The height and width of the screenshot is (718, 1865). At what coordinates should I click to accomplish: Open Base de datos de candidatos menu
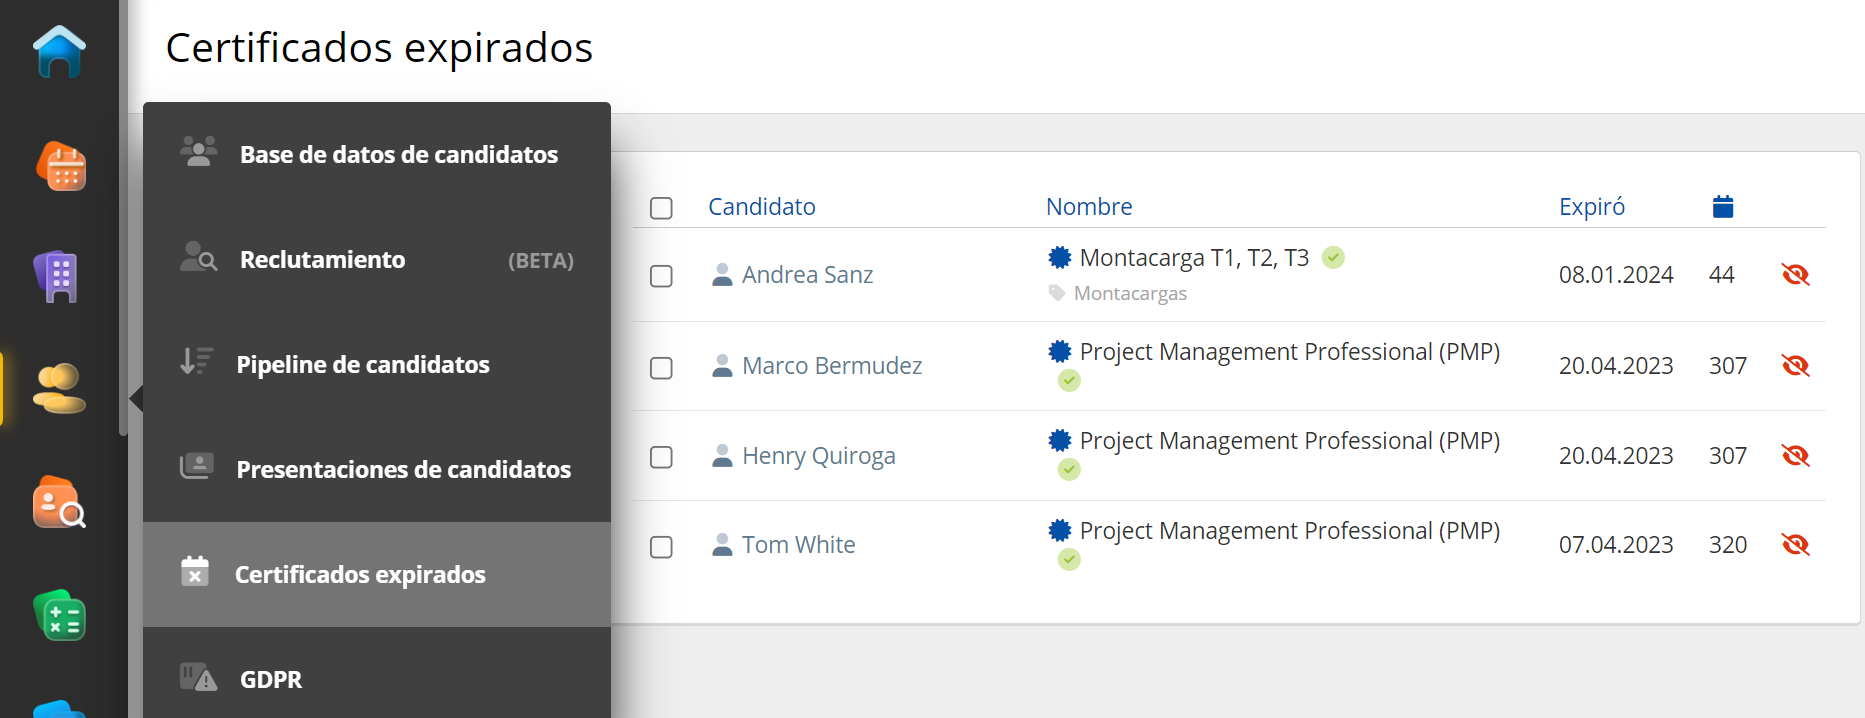point(398,155)
